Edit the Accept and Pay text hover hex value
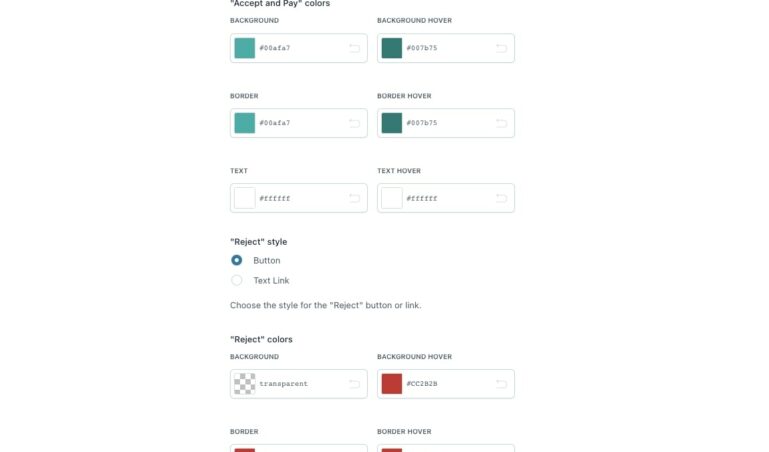769x452 pixels. (444, 198)
